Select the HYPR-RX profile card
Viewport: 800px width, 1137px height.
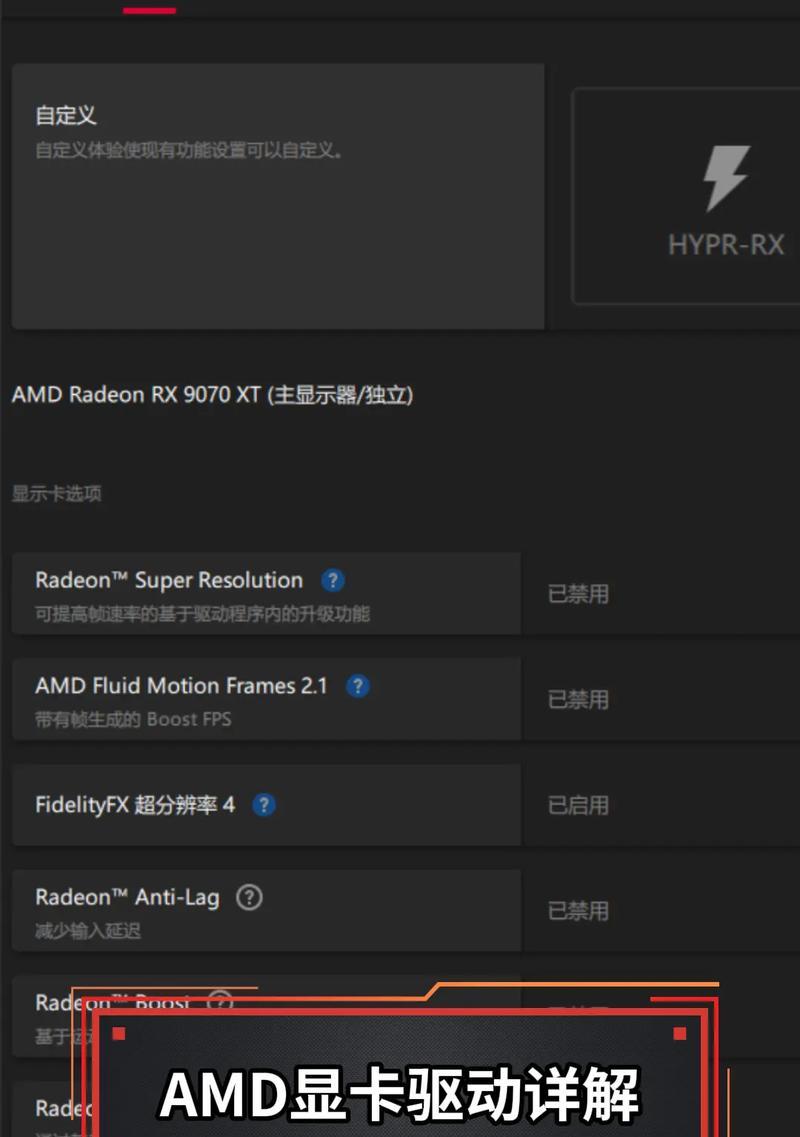686,196
